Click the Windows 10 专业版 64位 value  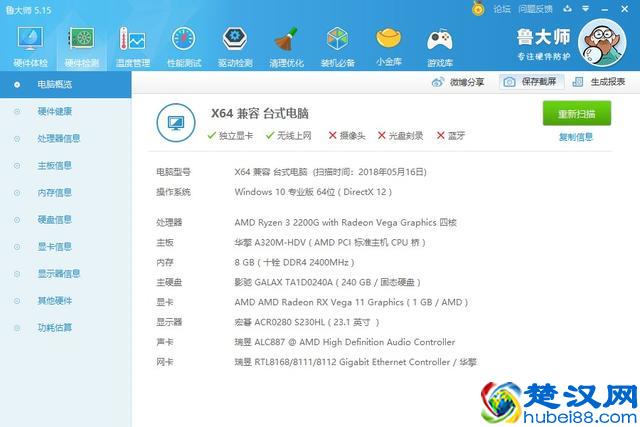pos(313,192)
